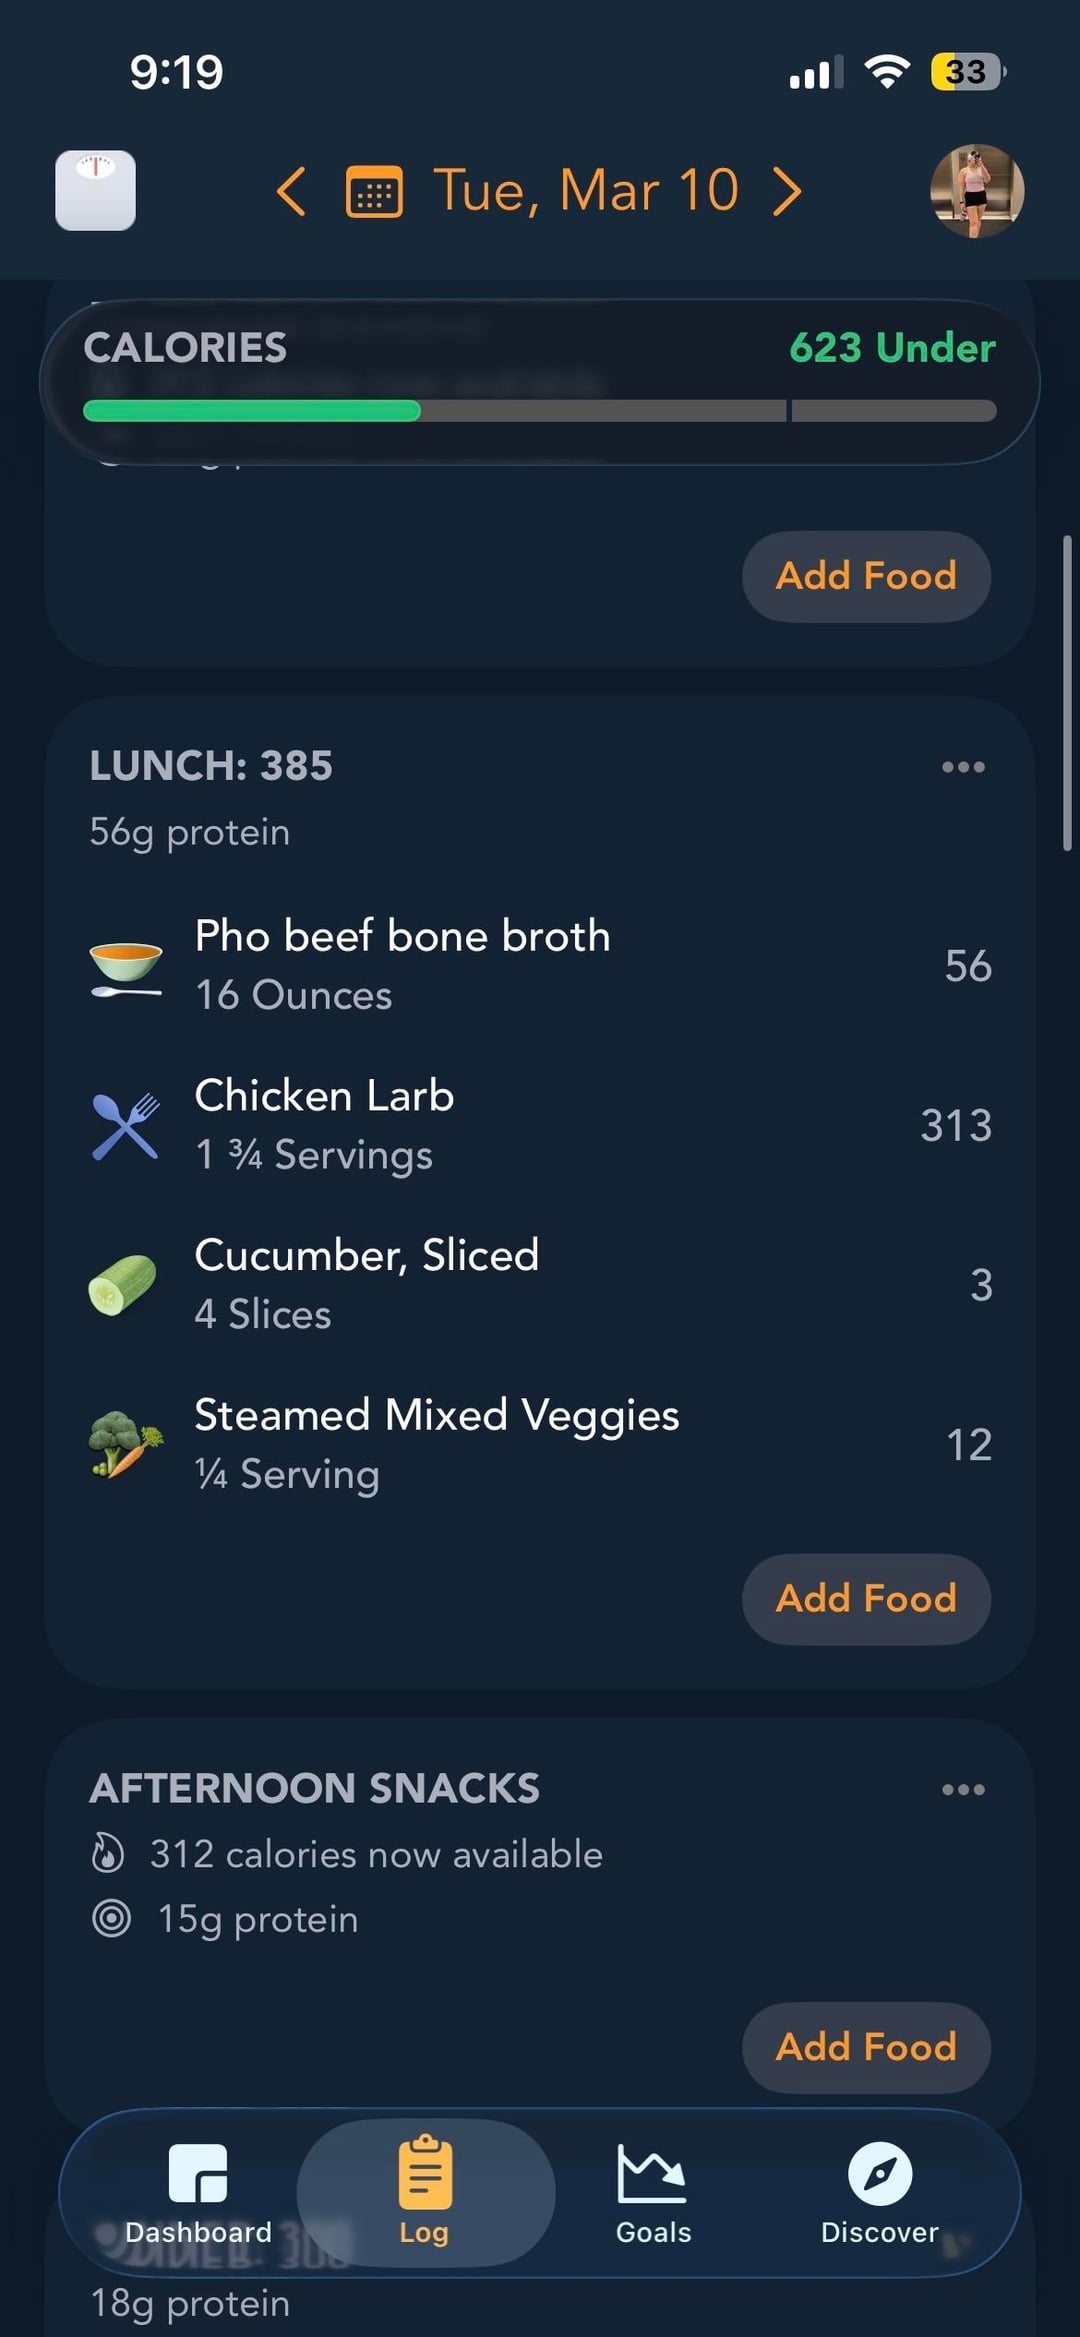
Task: Add food to Lunch
Action: pyautogui.click(x=866, y=1598)
